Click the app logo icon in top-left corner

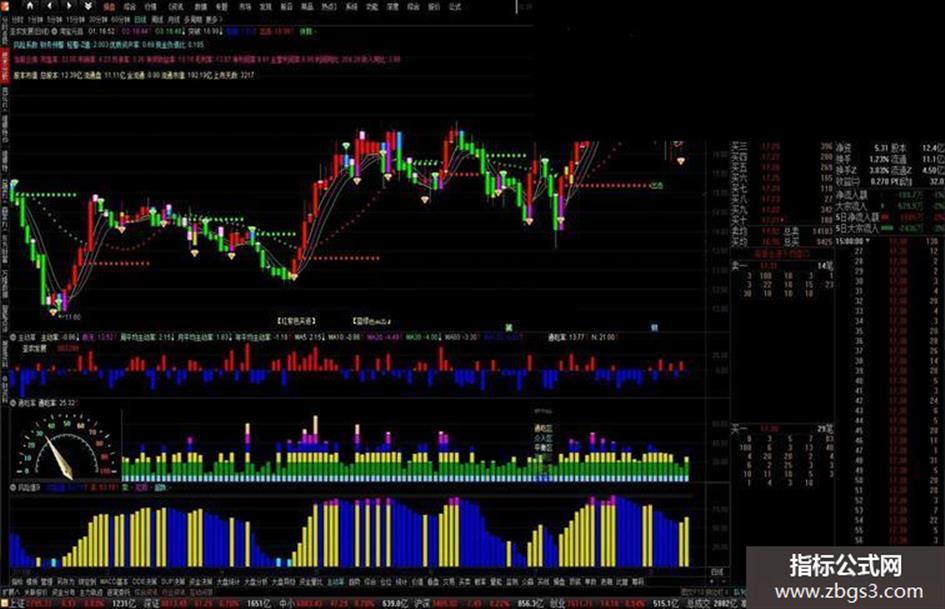[5, 5]
